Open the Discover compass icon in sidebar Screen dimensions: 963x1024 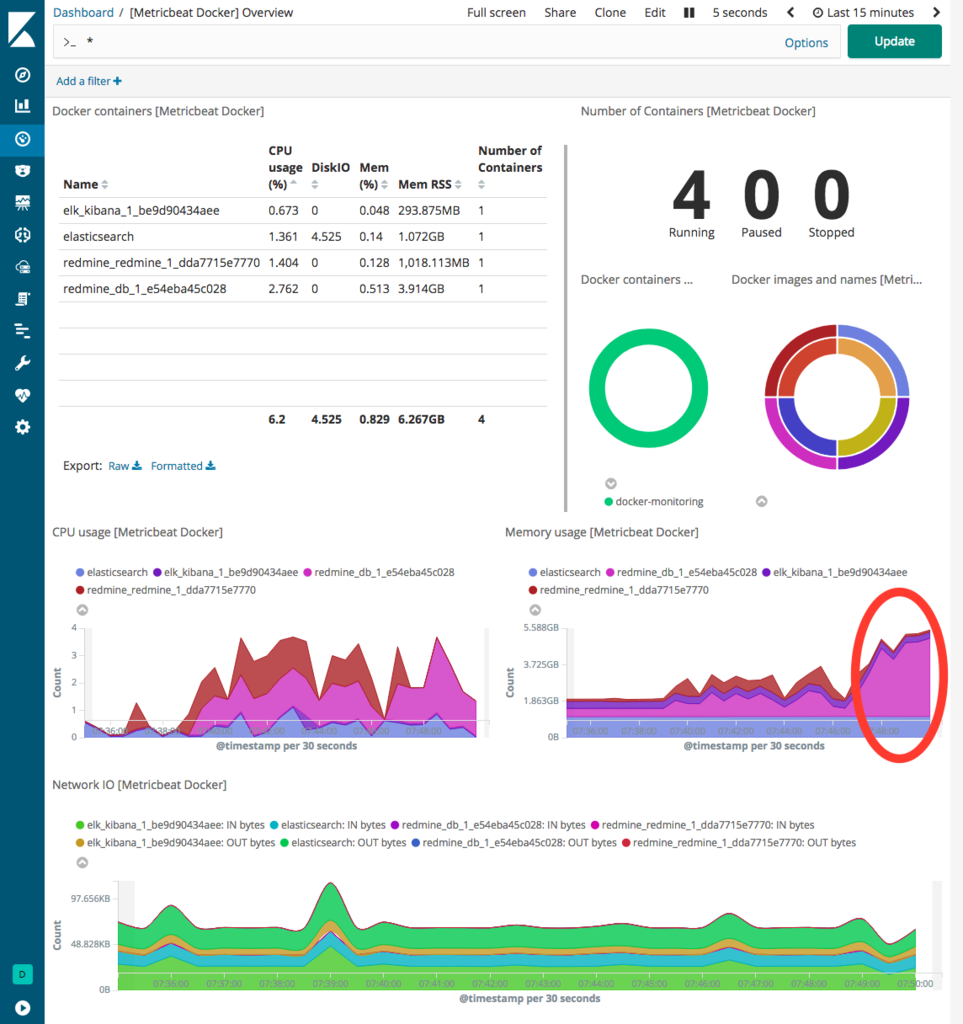22,75
